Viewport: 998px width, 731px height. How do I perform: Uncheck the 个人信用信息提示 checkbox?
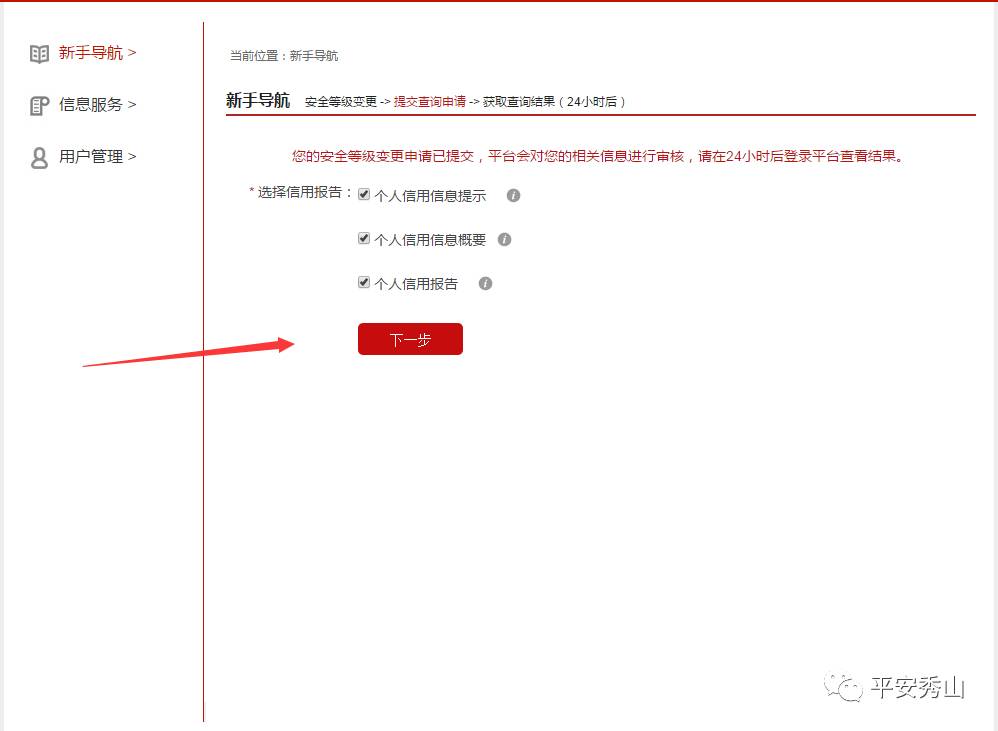(x=364, y=194)
